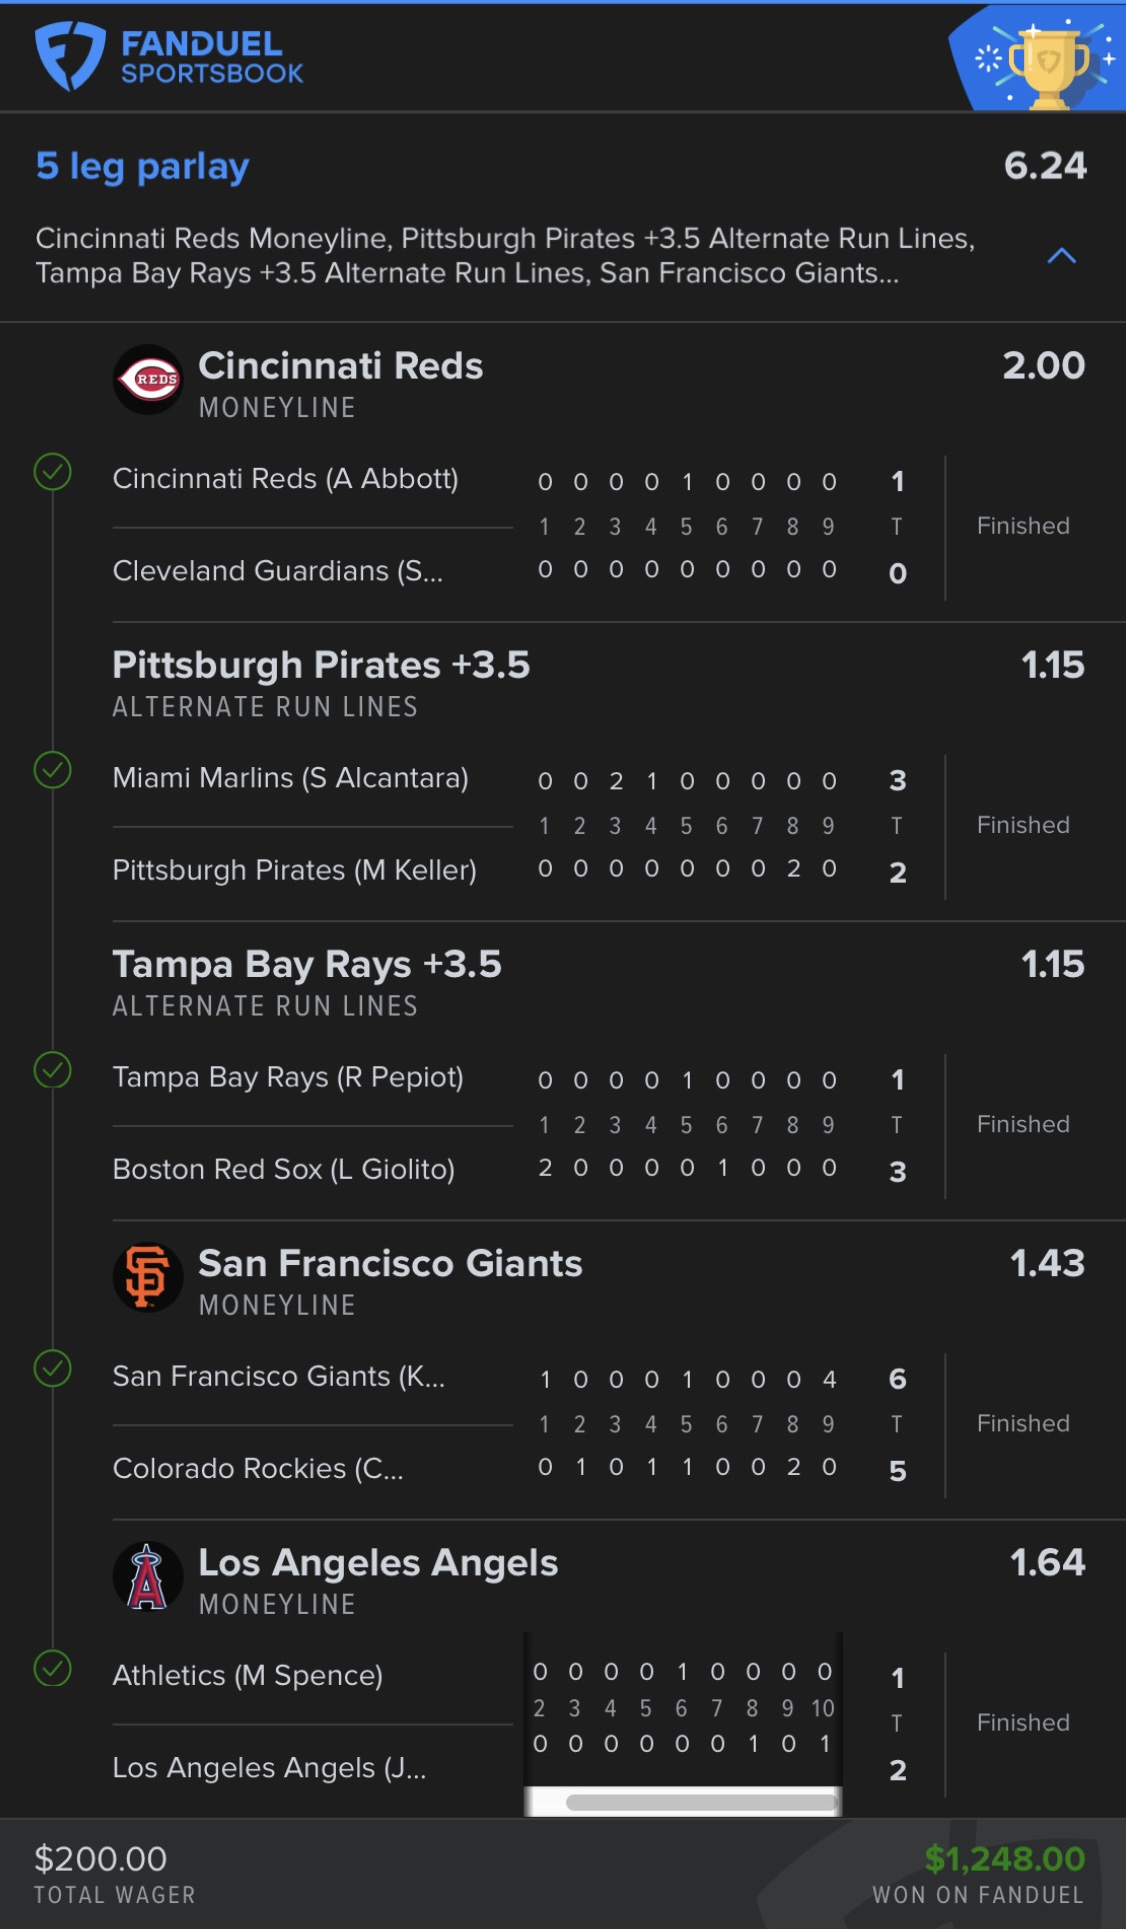The width and height of the screenshot is (1126, 1929).
Task: Tap the $1,248.00 won amount
Action: pos(1004,1859)
